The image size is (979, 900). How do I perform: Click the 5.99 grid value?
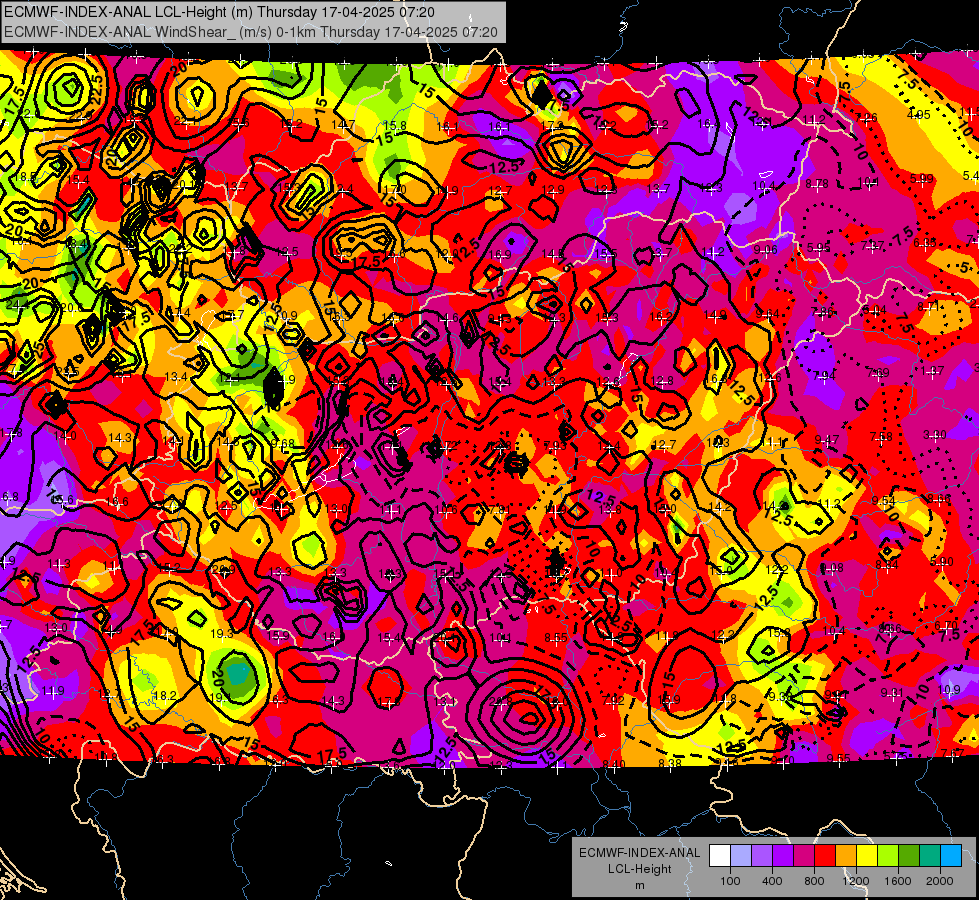[922, 179]
